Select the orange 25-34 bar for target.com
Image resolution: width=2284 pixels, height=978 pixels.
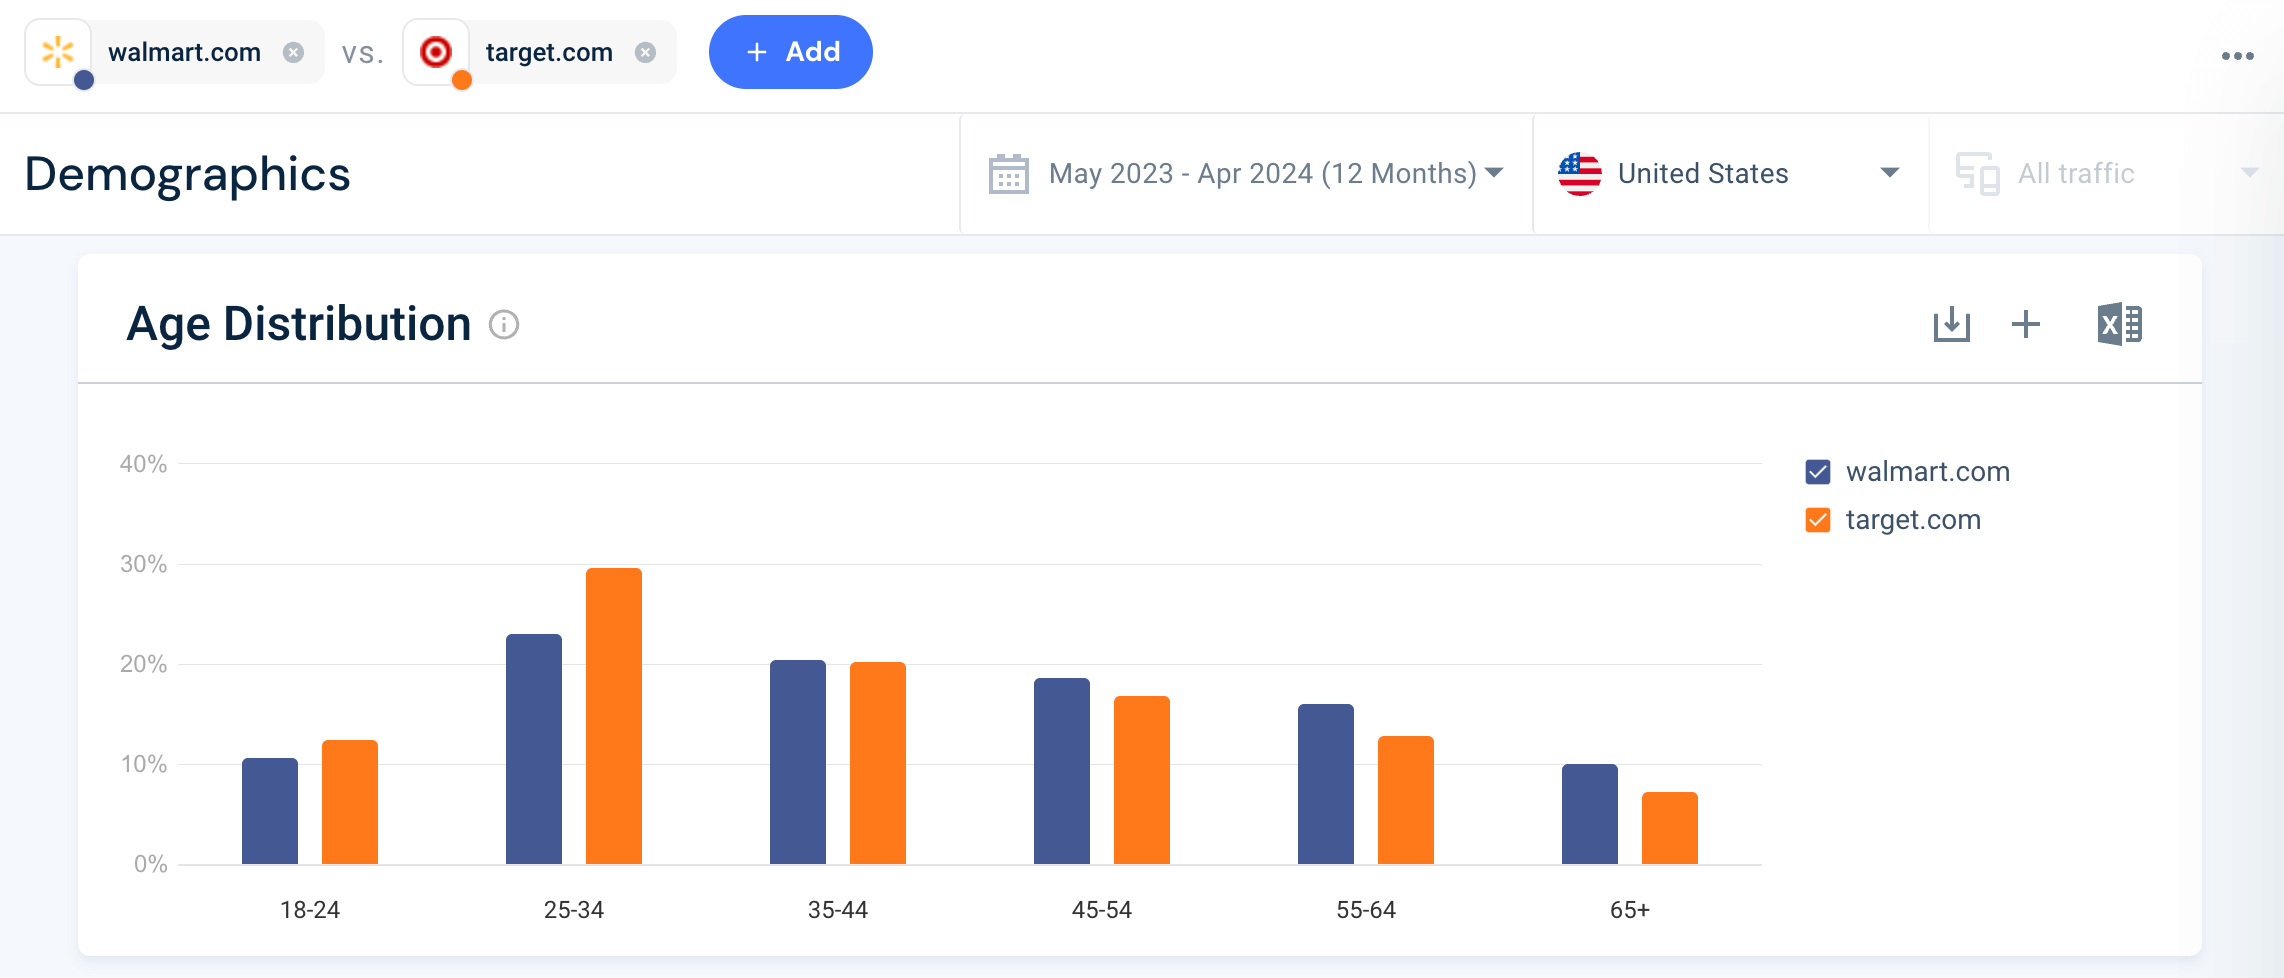coord(612,713)
